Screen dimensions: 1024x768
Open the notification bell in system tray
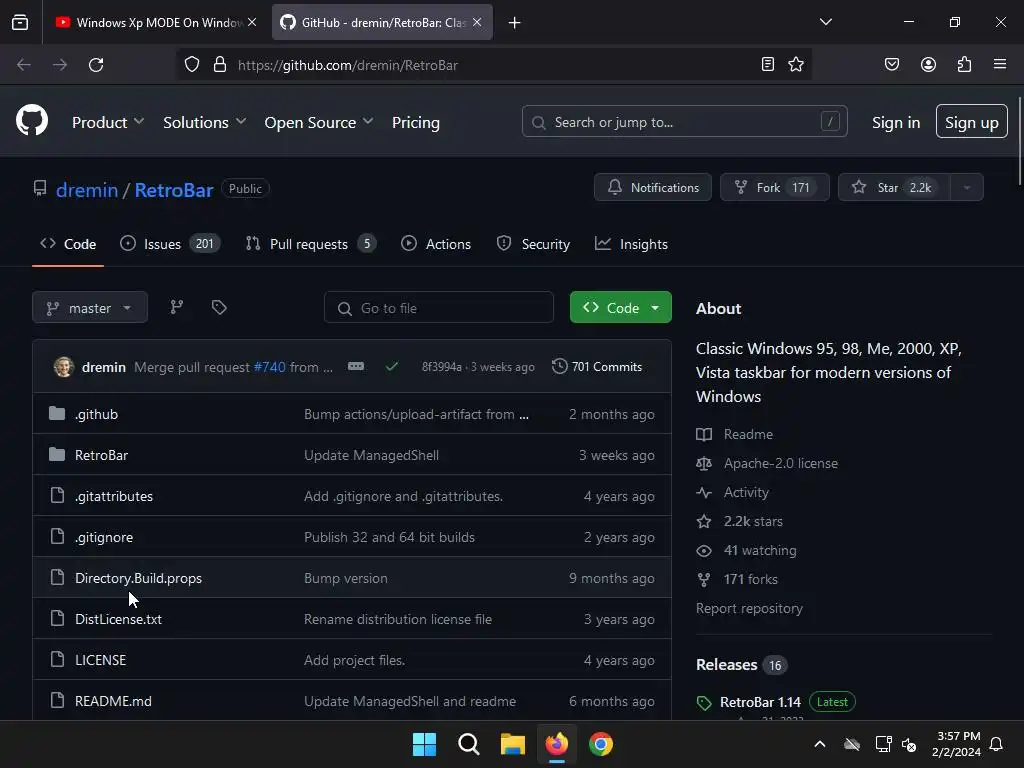[x=997, y=744]
